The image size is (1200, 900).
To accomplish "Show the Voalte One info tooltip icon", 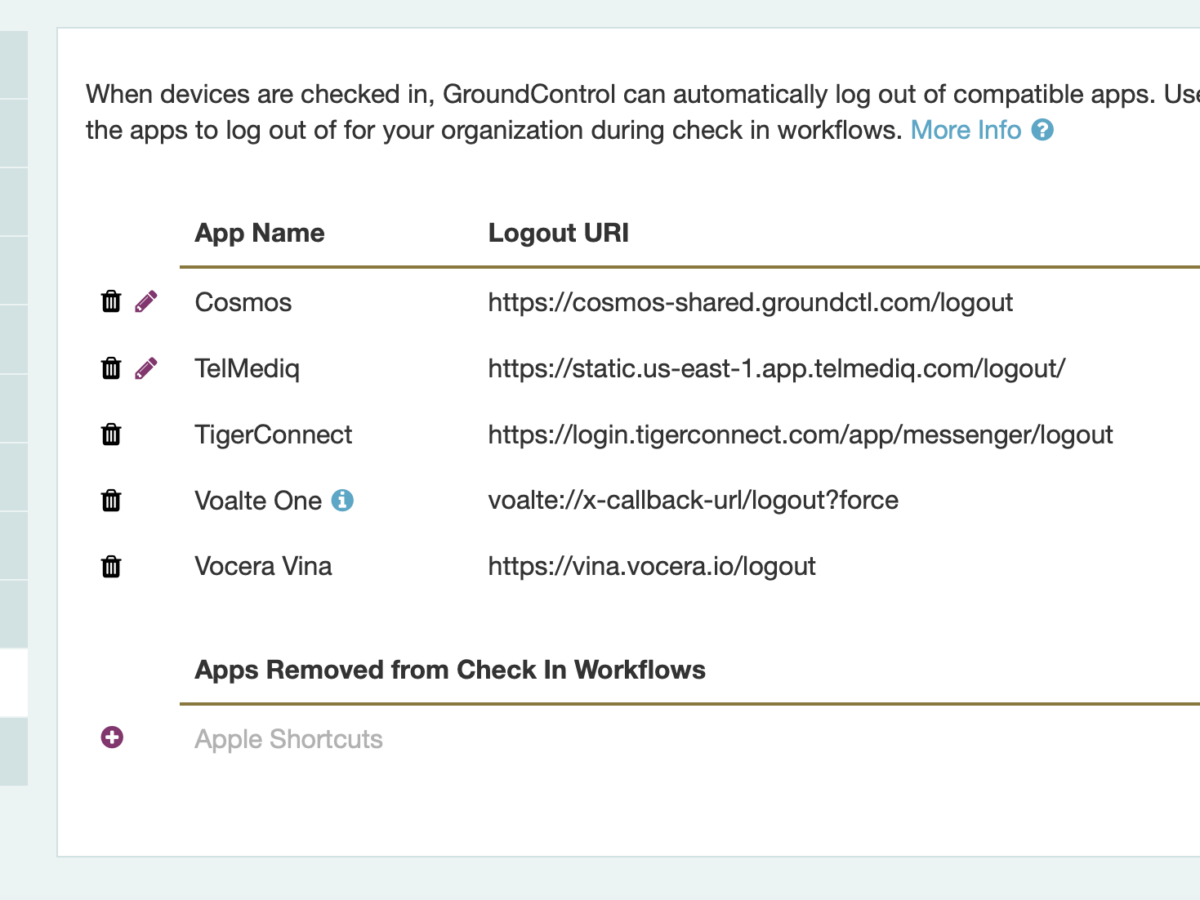I will [x=342, y=500].
